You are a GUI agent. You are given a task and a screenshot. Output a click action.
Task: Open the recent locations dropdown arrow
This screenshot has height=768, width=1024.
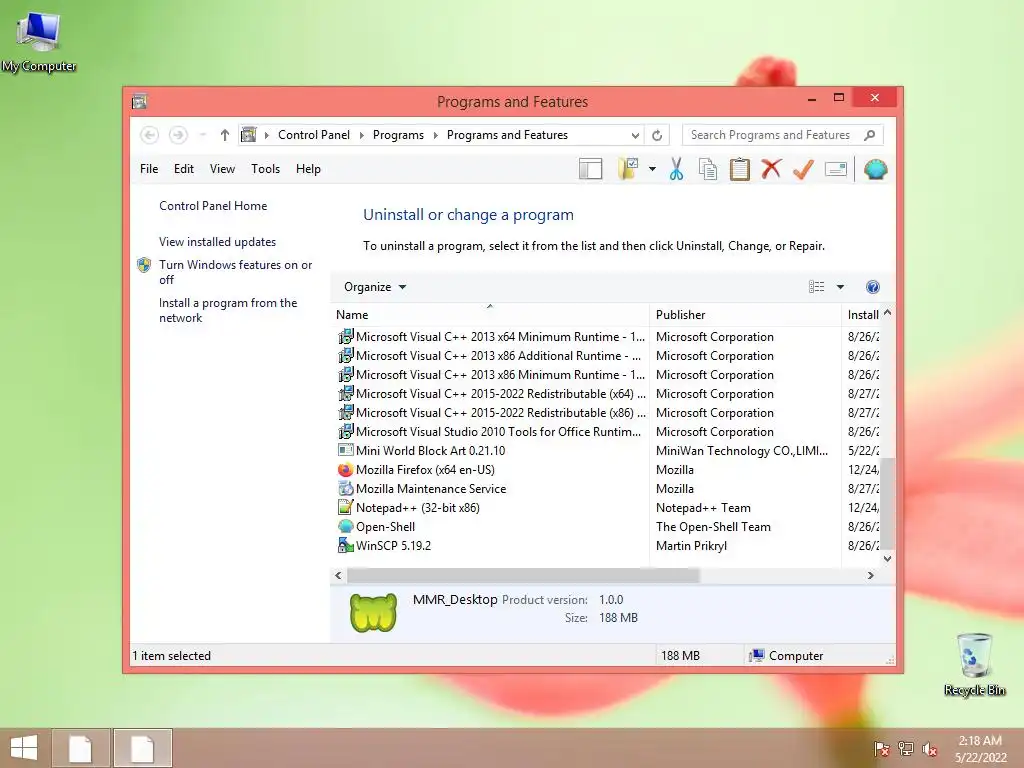point(203,135)
